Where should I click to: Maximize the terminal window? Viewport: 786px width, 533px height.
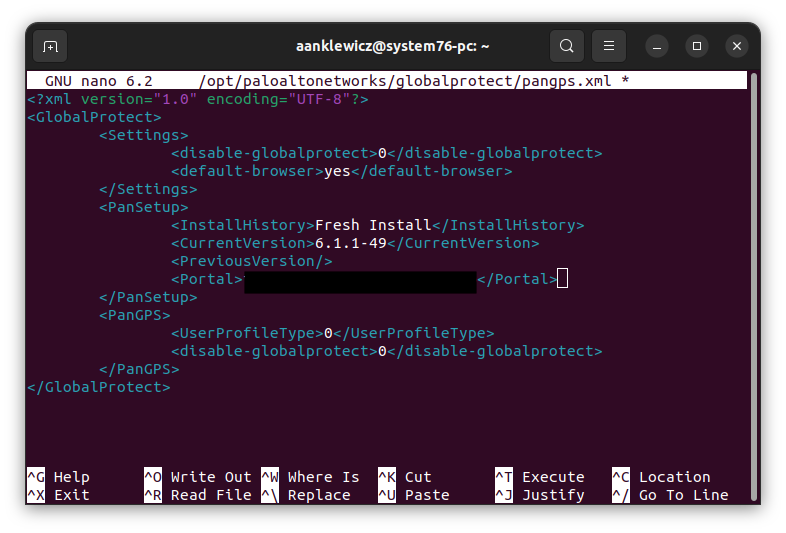click(x=697, y=46)
